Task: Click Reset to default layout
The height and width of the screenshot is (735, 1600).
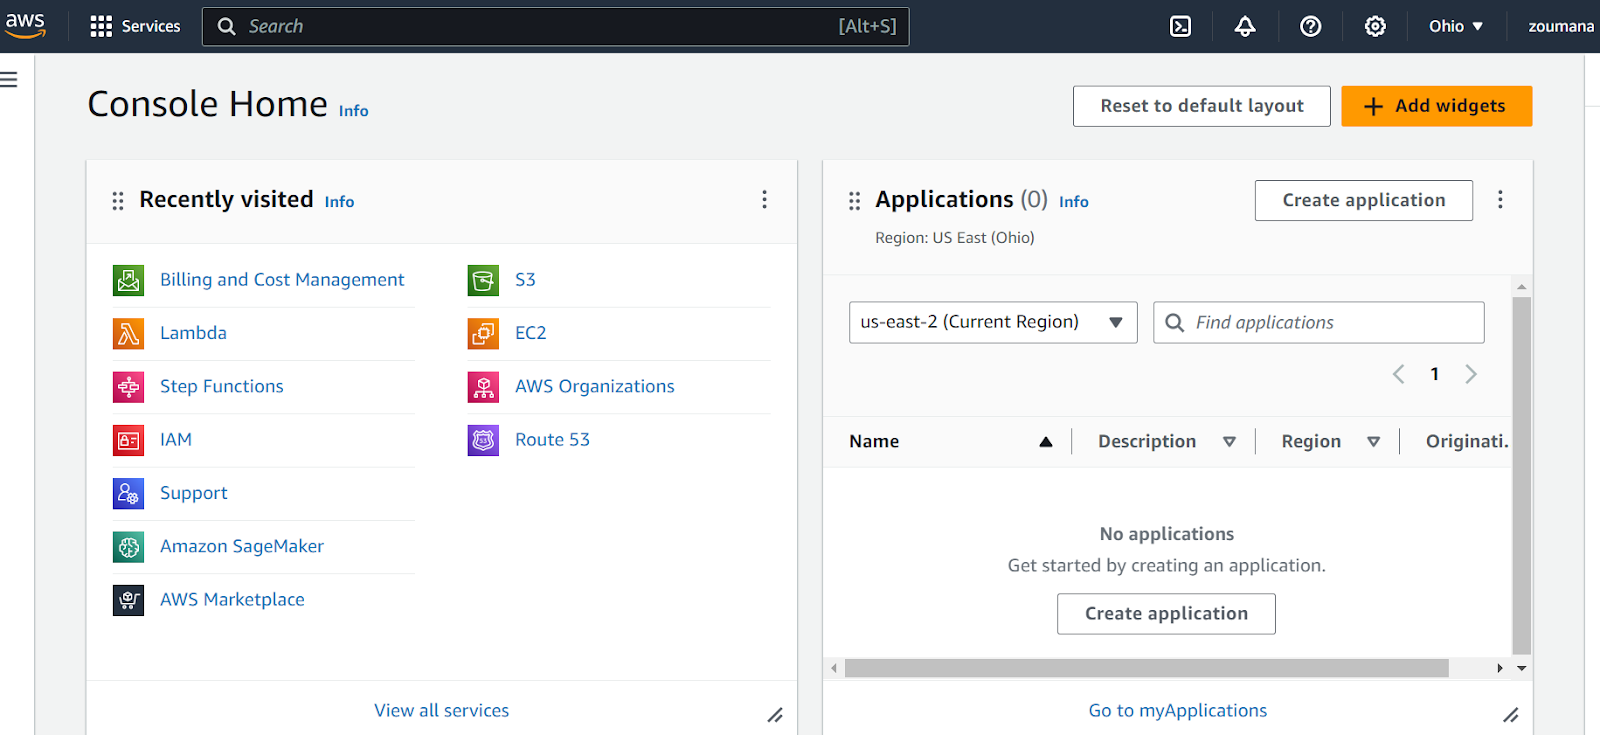Action: pos(1202,106)
